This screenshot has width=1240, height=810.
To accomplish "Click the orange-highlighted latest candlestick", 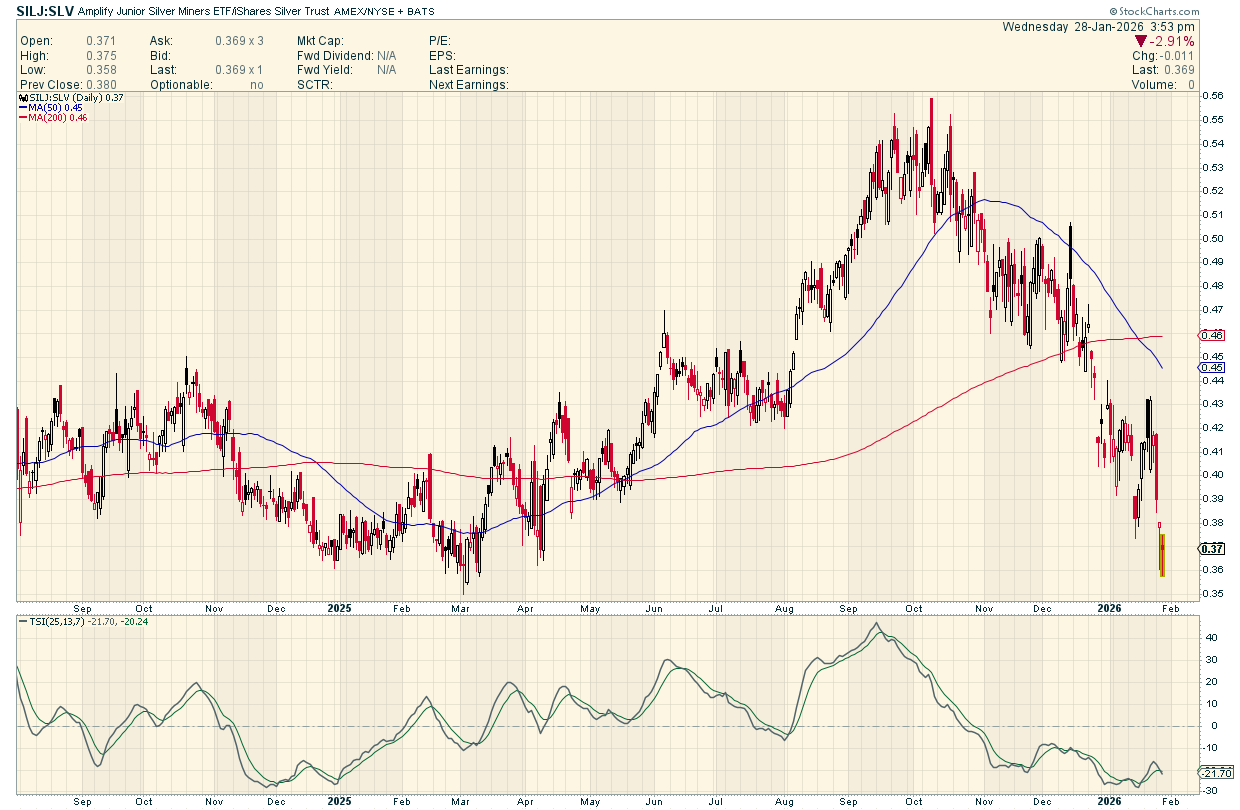I will coord(1162,555).
